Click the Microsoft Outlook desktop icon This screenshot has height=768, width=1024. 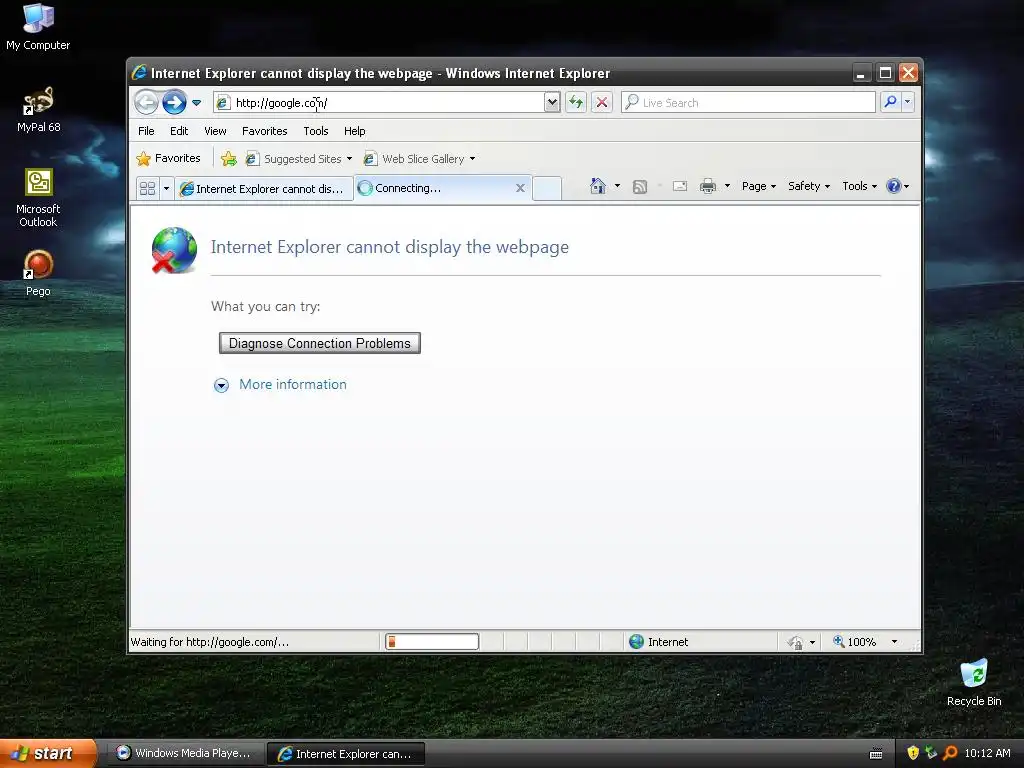click(x=38, y=198)
